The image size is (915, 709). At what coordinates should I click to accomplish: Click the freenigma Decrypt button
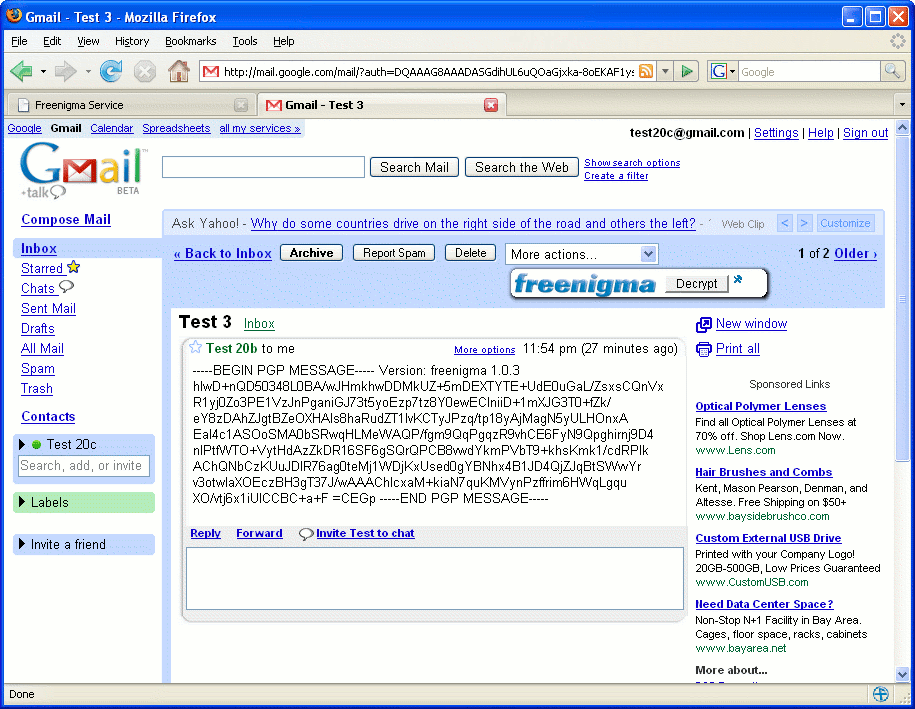[x=697, y=284]
